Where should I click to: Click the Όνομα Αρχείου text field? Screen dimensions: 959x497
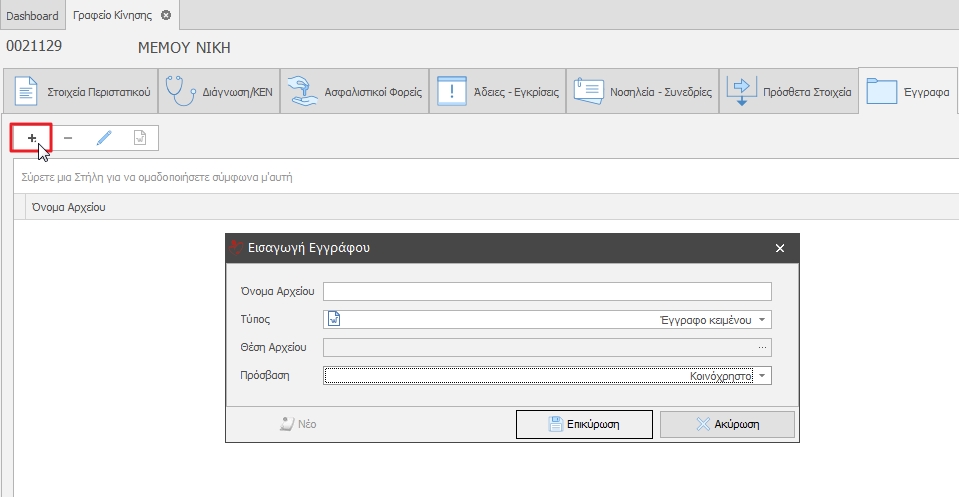547,292
